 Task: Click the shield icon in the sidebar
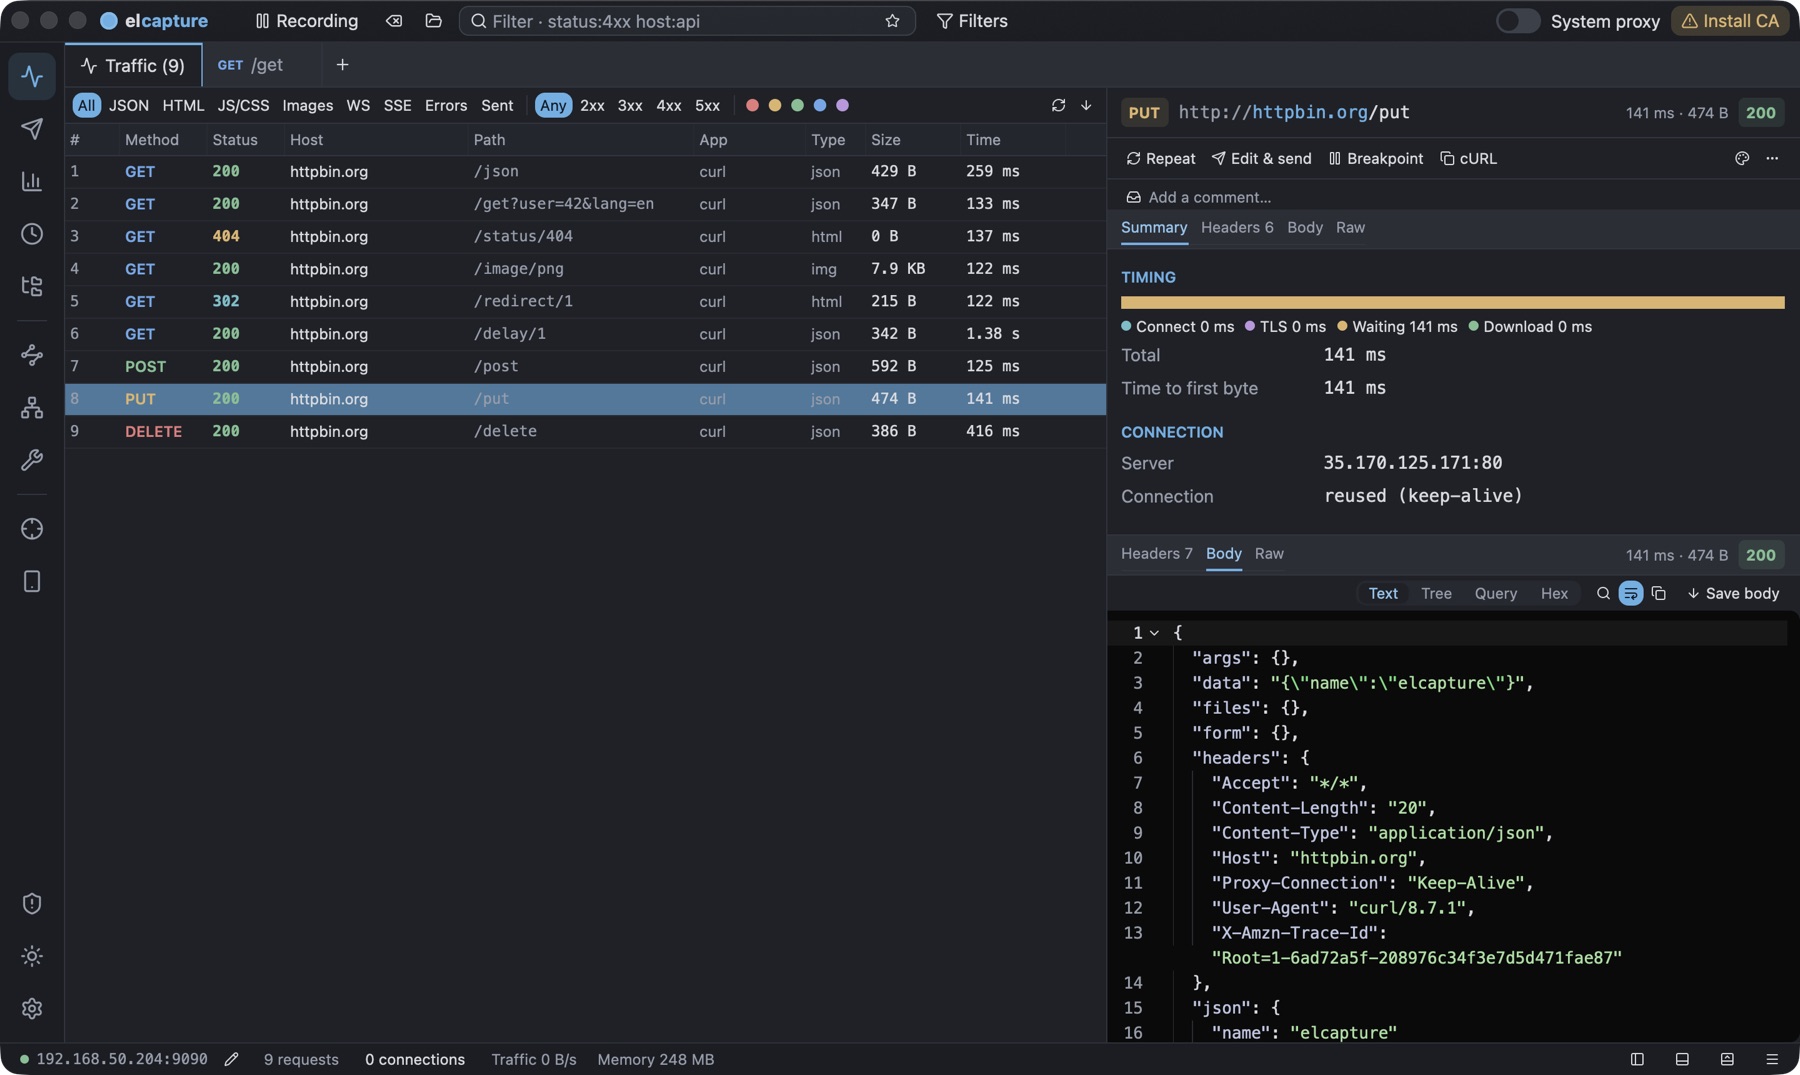click(32, 904)
